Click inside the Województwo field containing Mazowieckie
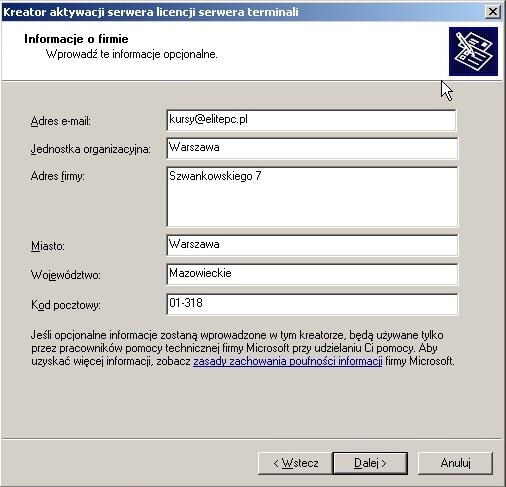The width and height of the screenshot is (506, 487). coord(312,274)
